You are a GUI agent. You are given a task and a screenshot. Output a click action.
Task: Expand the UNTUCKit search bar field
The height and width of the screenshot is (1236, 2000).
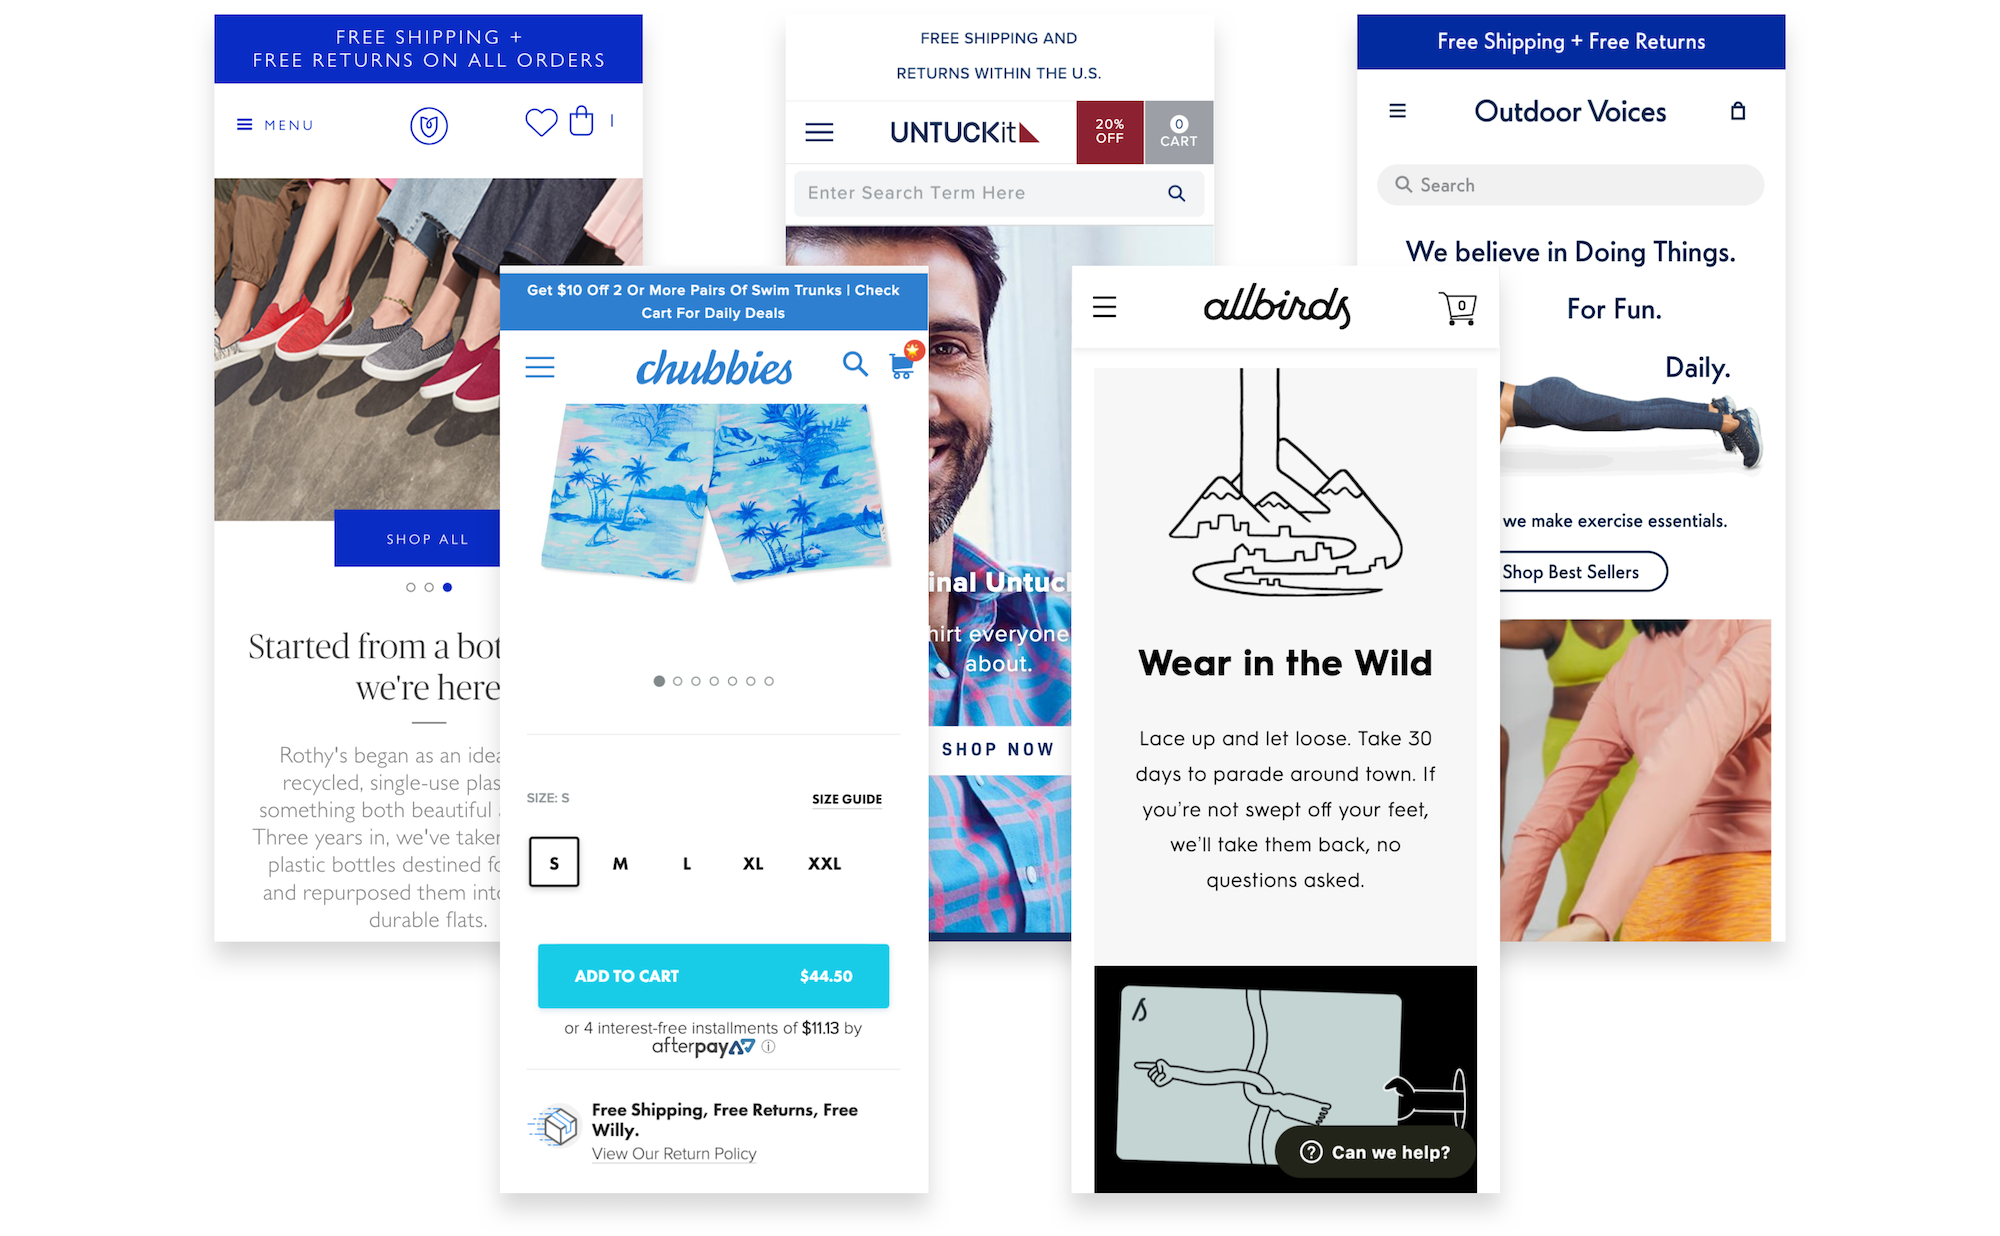click(x=996, y=193)
